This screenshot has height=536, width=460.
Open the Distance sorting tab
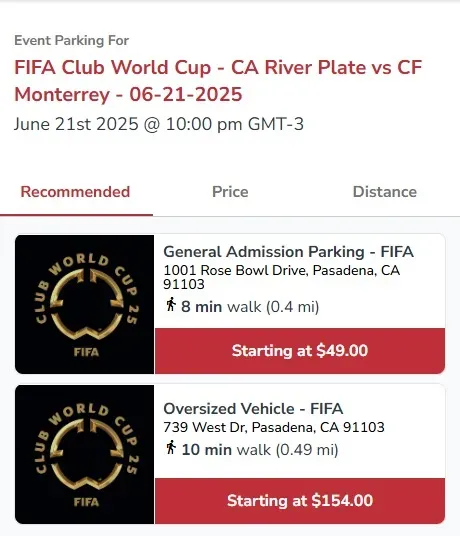point(384,192)
